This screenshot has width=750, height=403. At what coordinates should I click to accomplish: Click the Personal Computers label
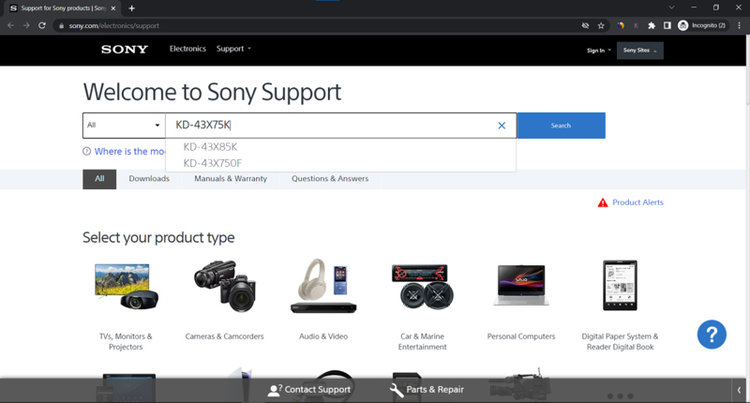point(521,337)
